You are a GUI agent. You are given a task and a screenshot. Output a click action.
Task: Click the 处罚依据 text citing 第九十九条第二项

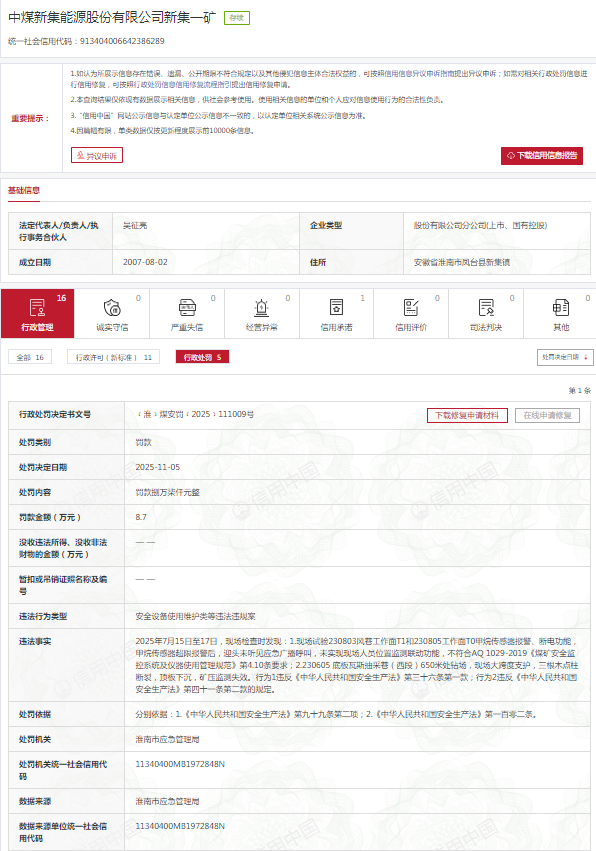coord(336,714)
